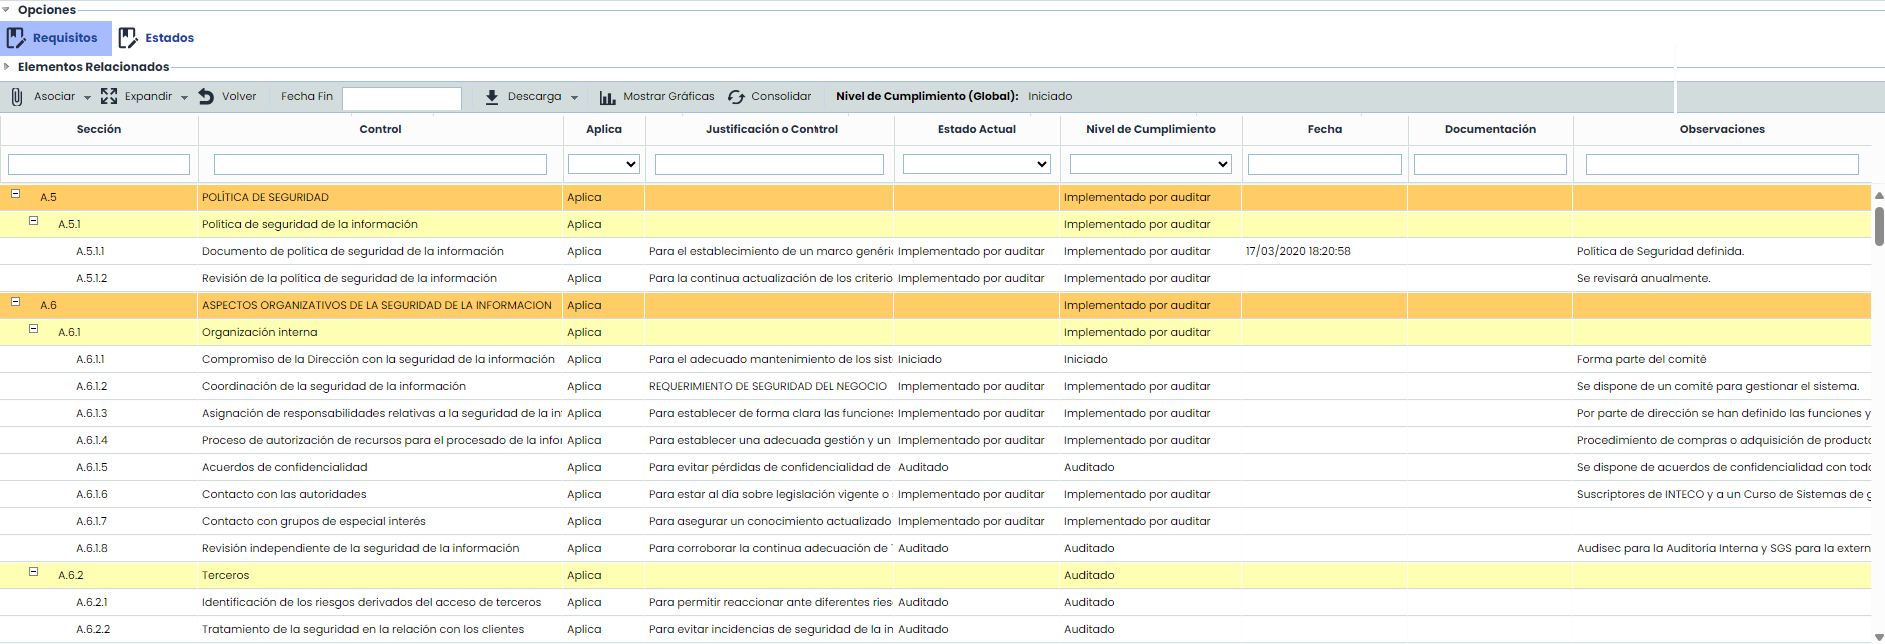Collapse the A.6.1 Organización interna group
1885x644 pixels.
pos(33,329)
